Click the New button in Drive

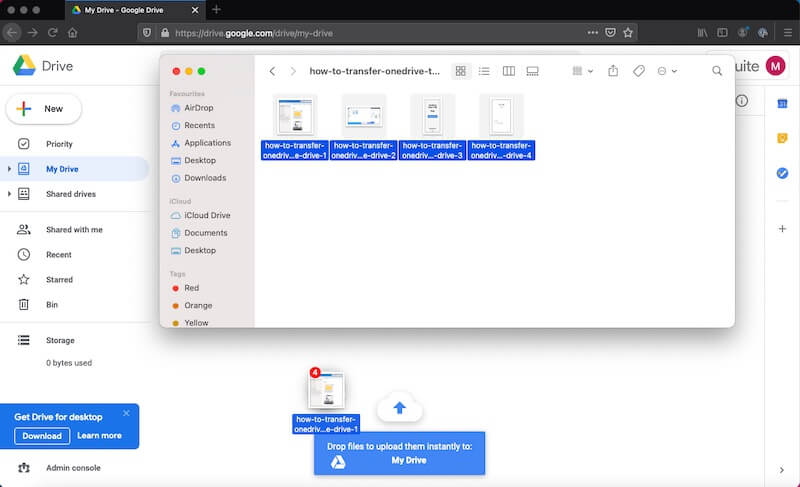tap(44, 109)
